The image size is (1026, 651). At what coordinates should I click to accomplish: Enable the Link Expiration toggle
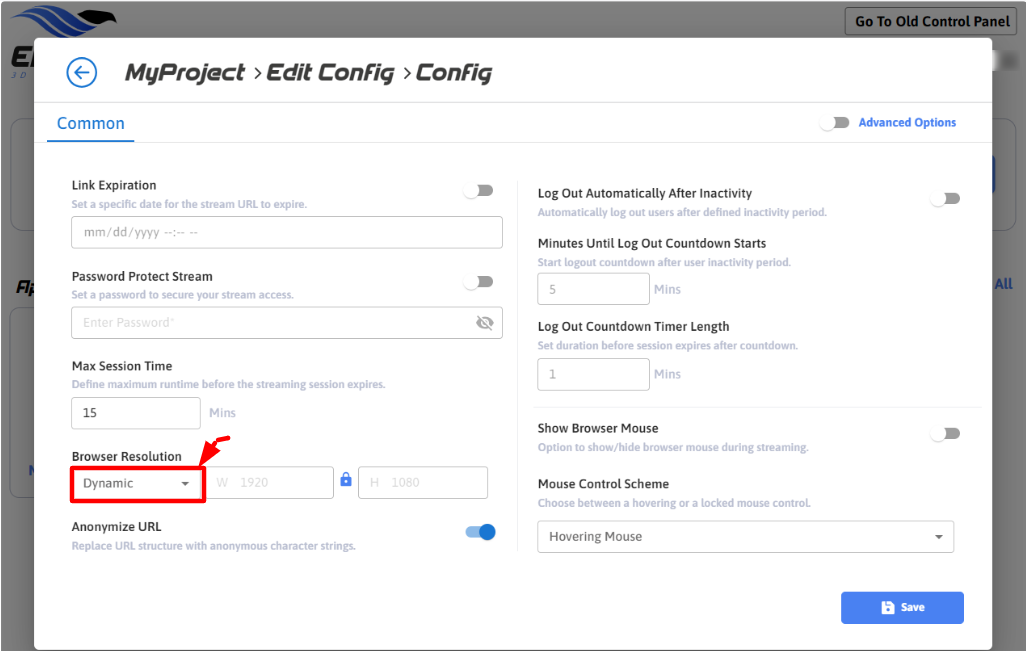click(x=479, y=191)
